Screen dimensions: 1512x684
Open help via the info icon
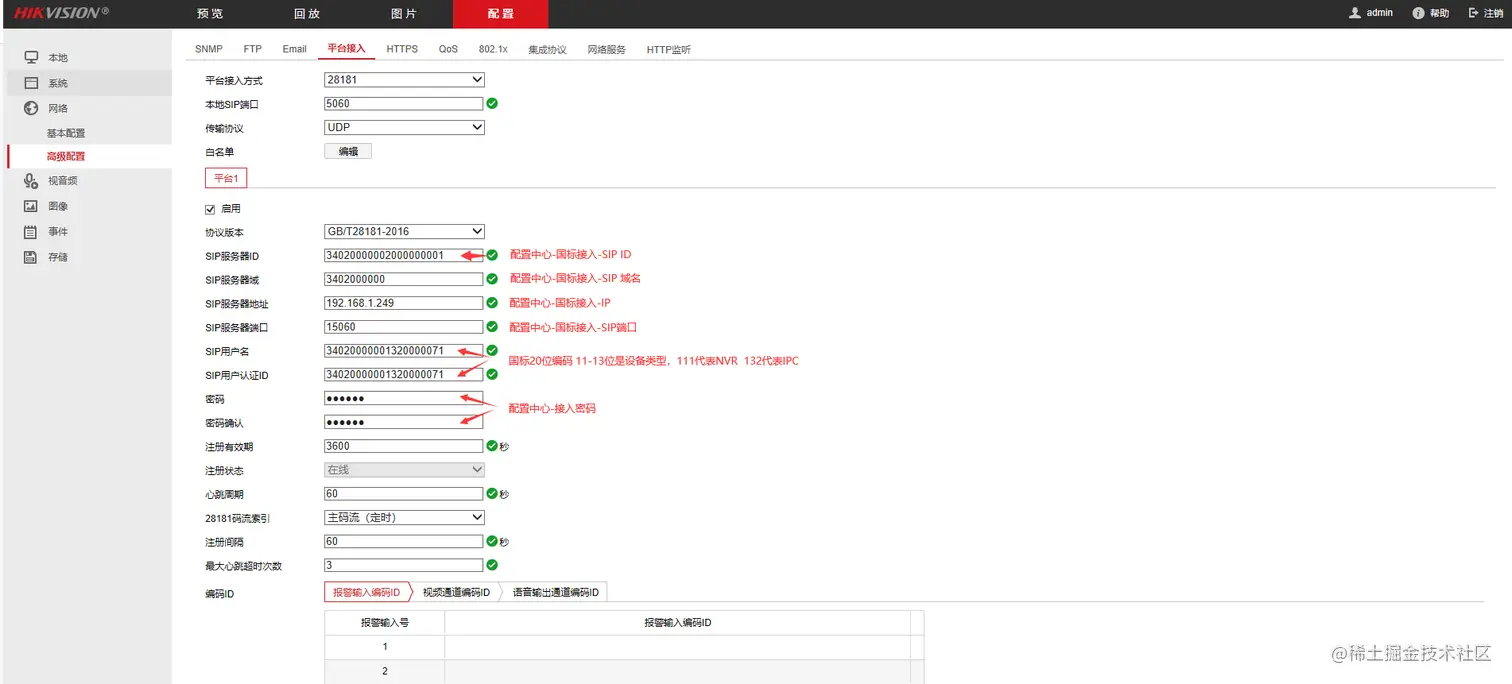coord(1418,13)
